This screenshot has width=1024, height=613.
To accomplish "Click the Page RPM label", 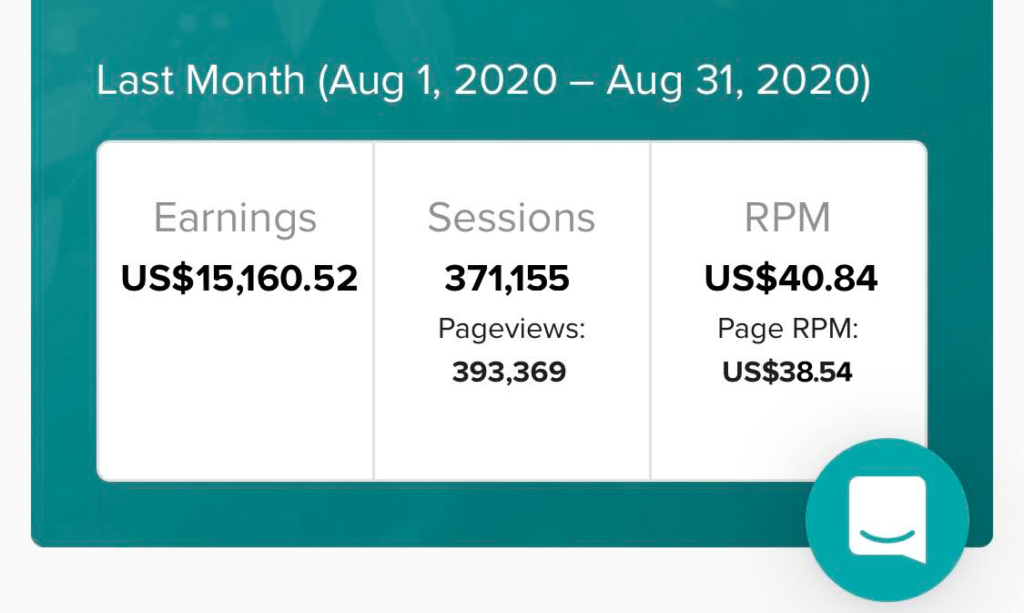I will (788, 329).
